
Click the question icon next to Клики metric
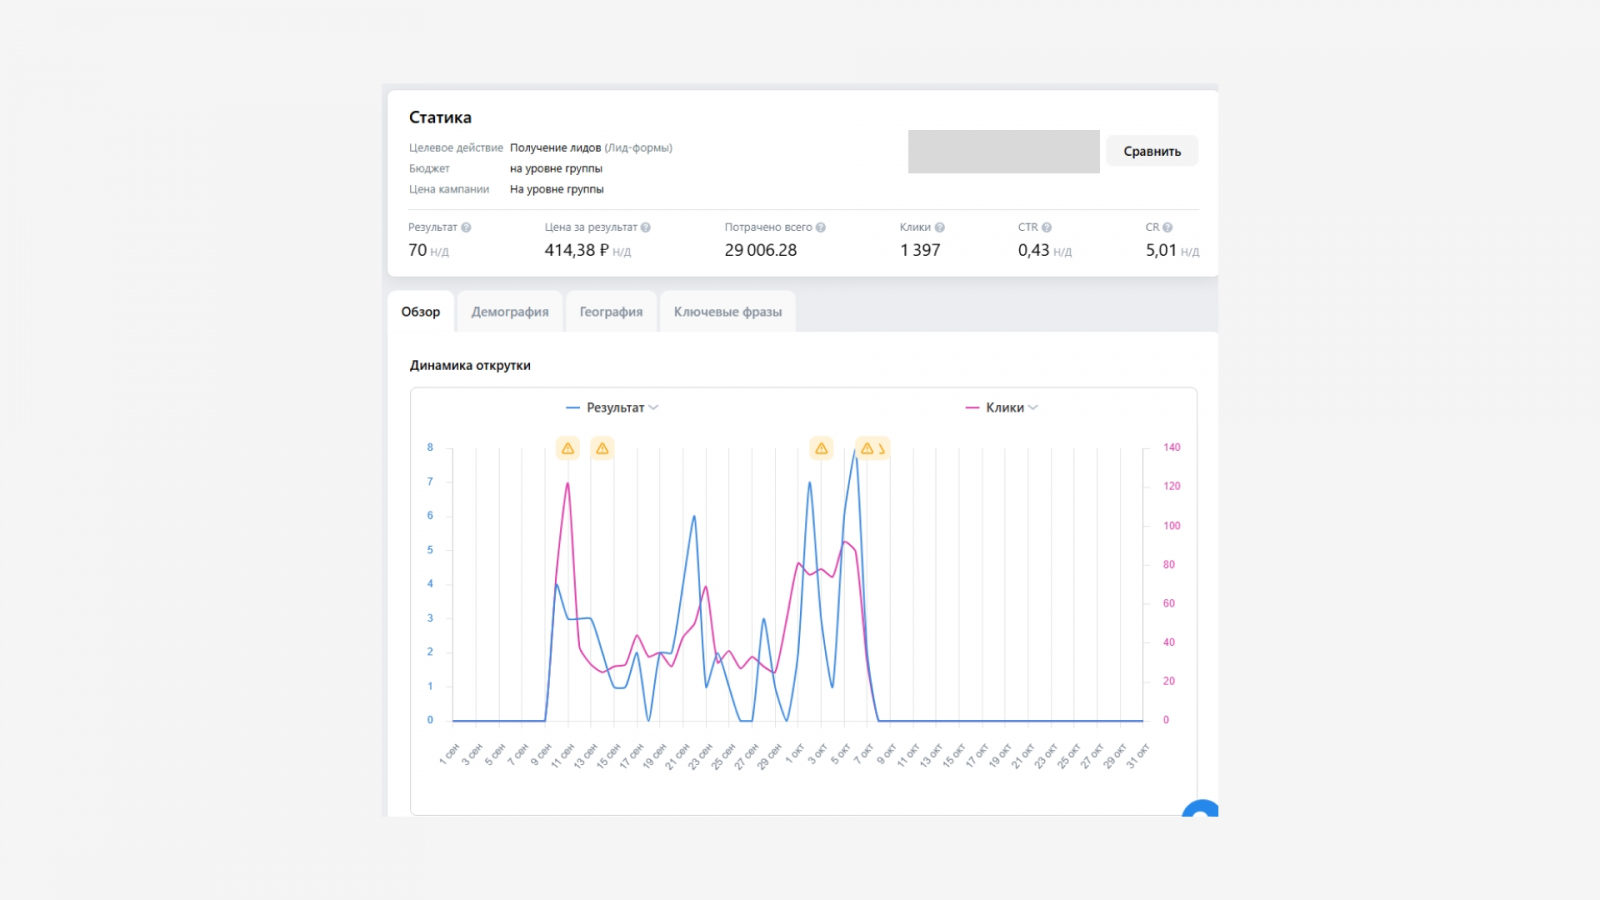tap(940, 228)
